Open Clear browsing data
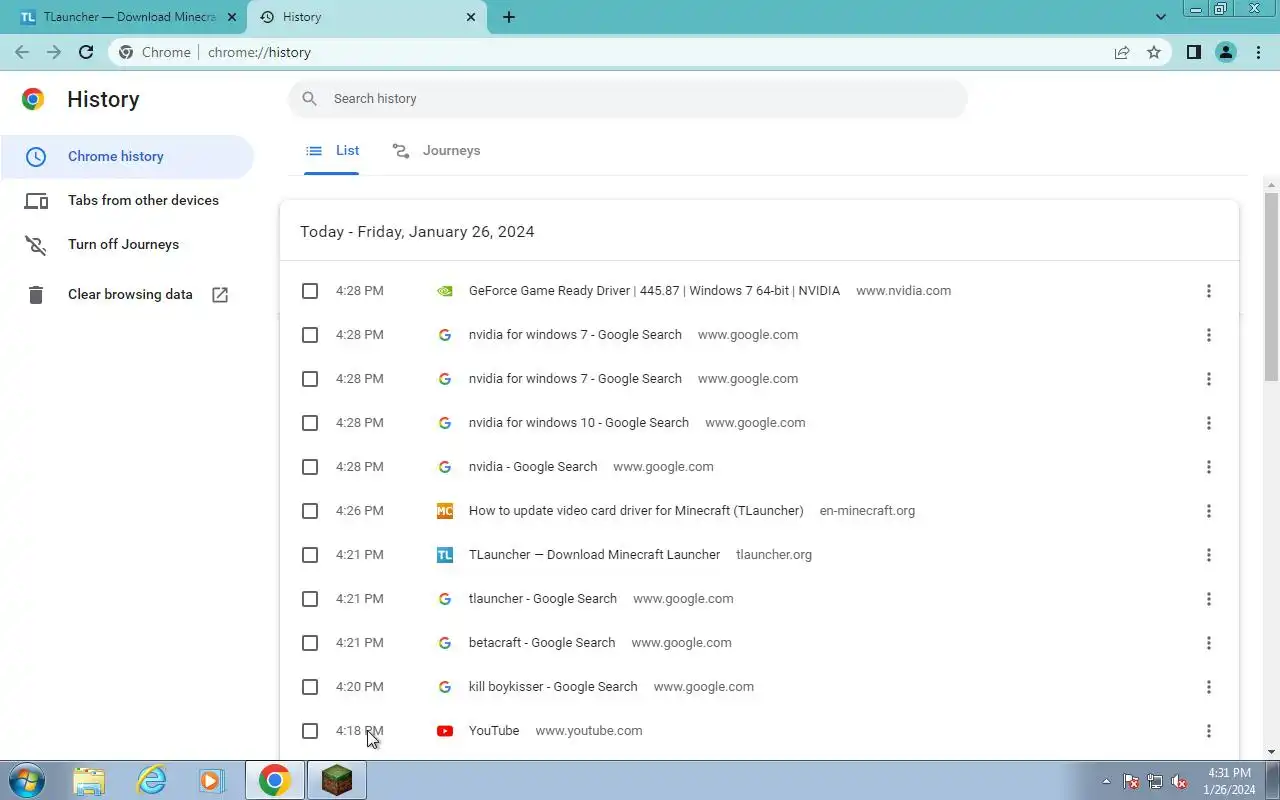This screenshot has height=800, width=1280. click(127, 295)
